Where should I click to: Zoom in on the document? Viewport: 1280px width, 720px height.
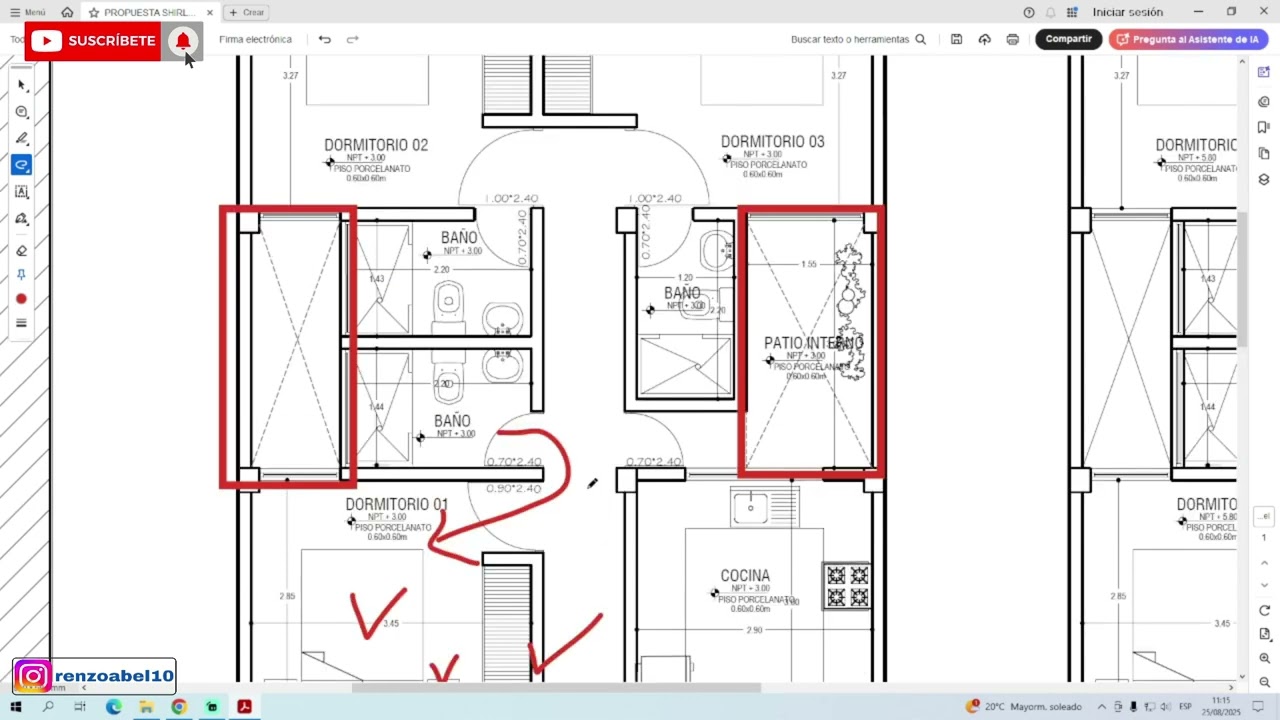(x=1264, y=658)
